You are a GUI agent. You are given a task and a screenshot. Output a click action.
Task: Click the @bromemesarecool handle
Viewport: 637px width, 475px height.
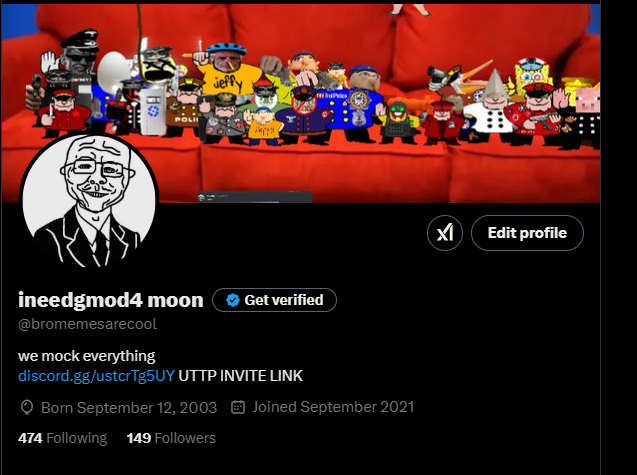[87, 324]
